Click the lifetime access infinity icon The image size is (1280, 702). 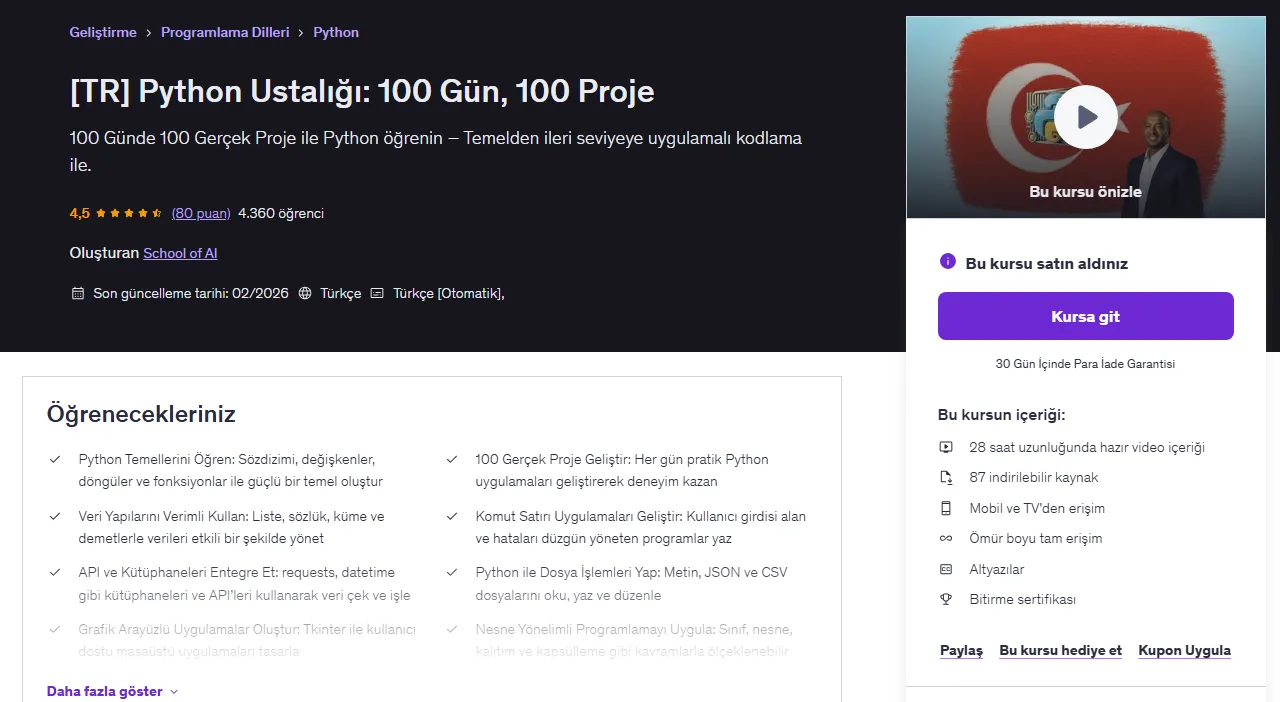coord(946,538)
